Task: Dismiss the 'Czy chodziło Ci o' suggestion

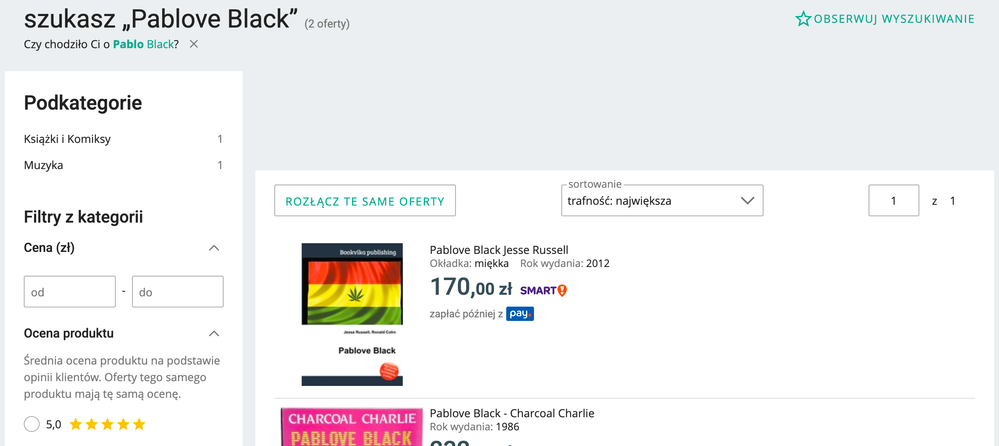Action: 194,44
